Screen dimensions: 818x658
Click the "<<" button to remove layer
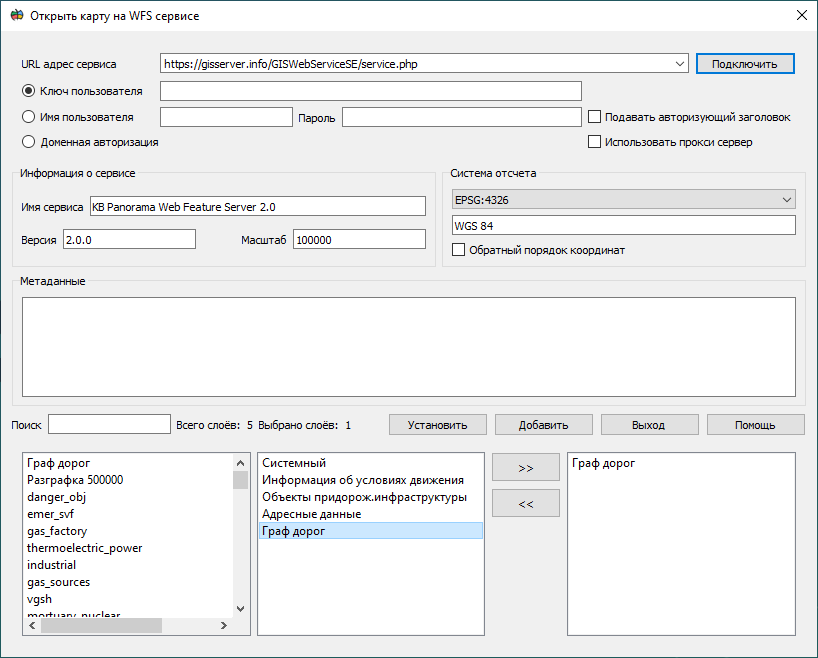525,502
